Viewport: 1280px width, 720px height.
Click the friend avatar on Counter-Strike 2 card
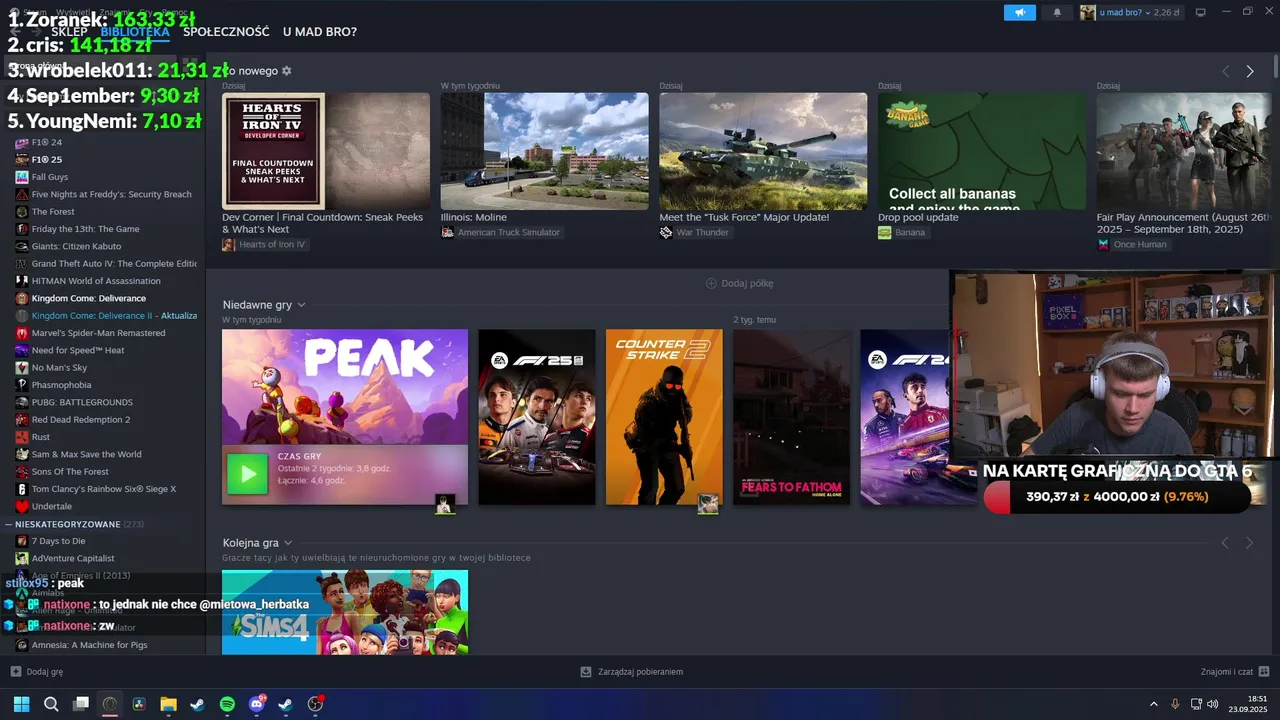(708, 504)
